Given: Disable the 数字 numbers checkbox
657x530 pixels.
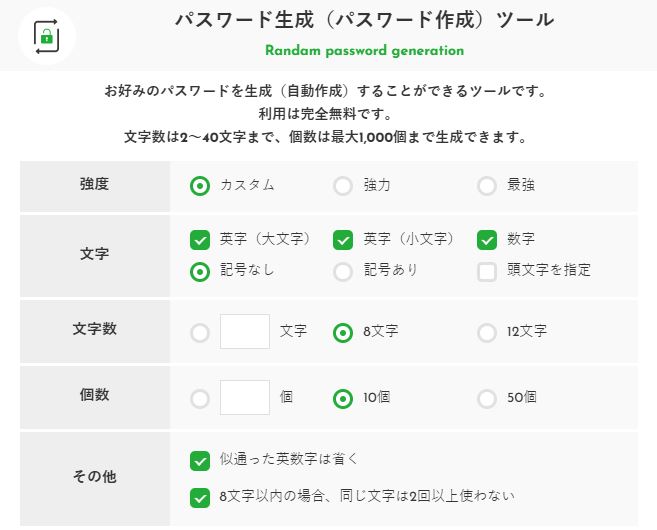Looking at the screenshot, I should tap(487, 240).
